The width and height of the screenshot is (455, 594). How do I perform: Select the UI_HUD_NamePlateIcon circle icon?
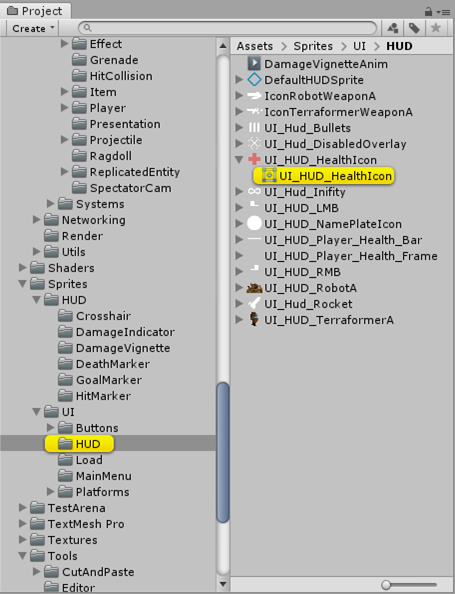(x=254, y=224)
